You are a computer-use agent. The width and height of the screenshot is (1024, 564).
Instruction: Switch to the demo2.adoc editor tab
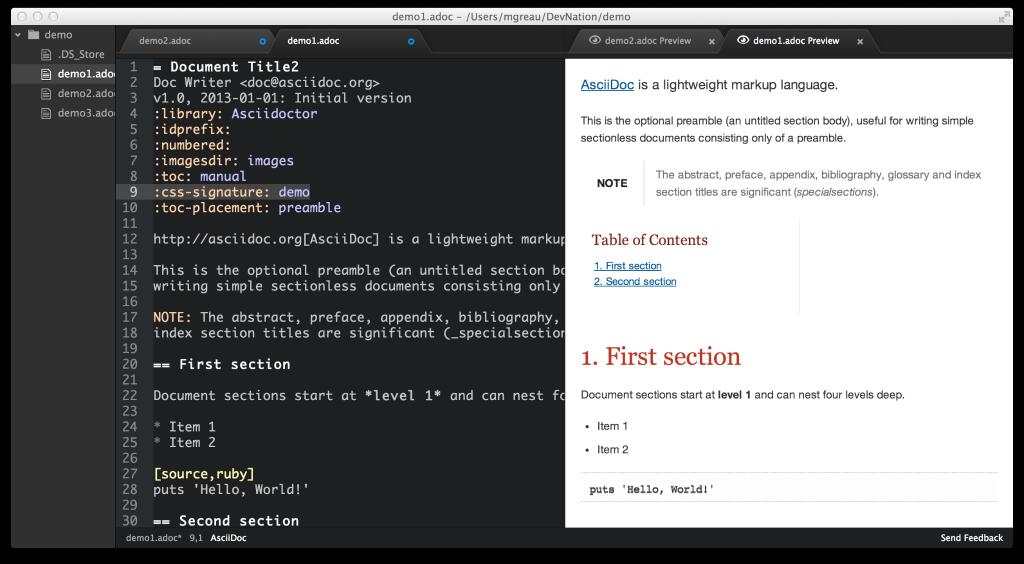165,40
